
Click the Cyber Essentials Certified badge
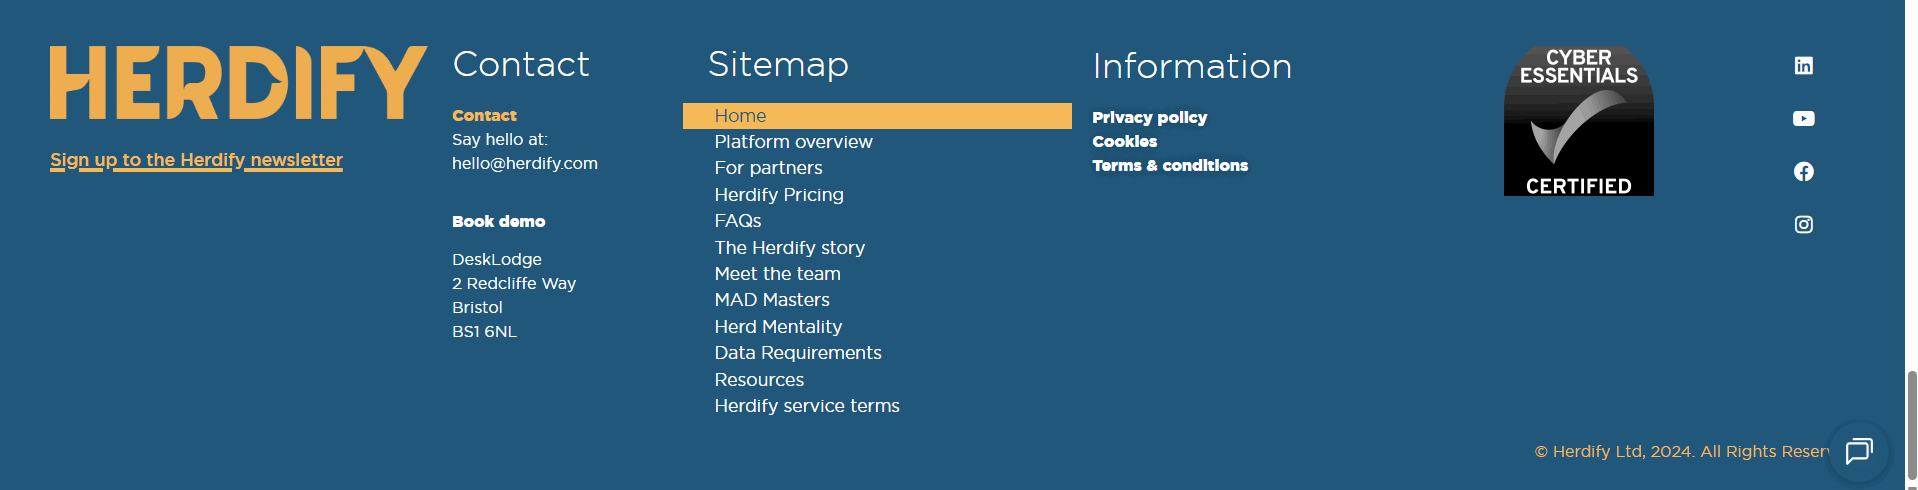[x=1578, y=120]
